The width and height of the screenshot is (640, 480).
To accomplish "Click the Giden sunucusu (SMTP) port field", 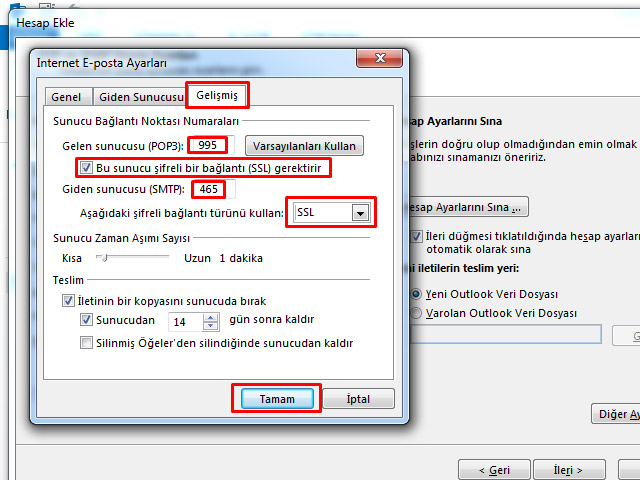I will (208, 189).
